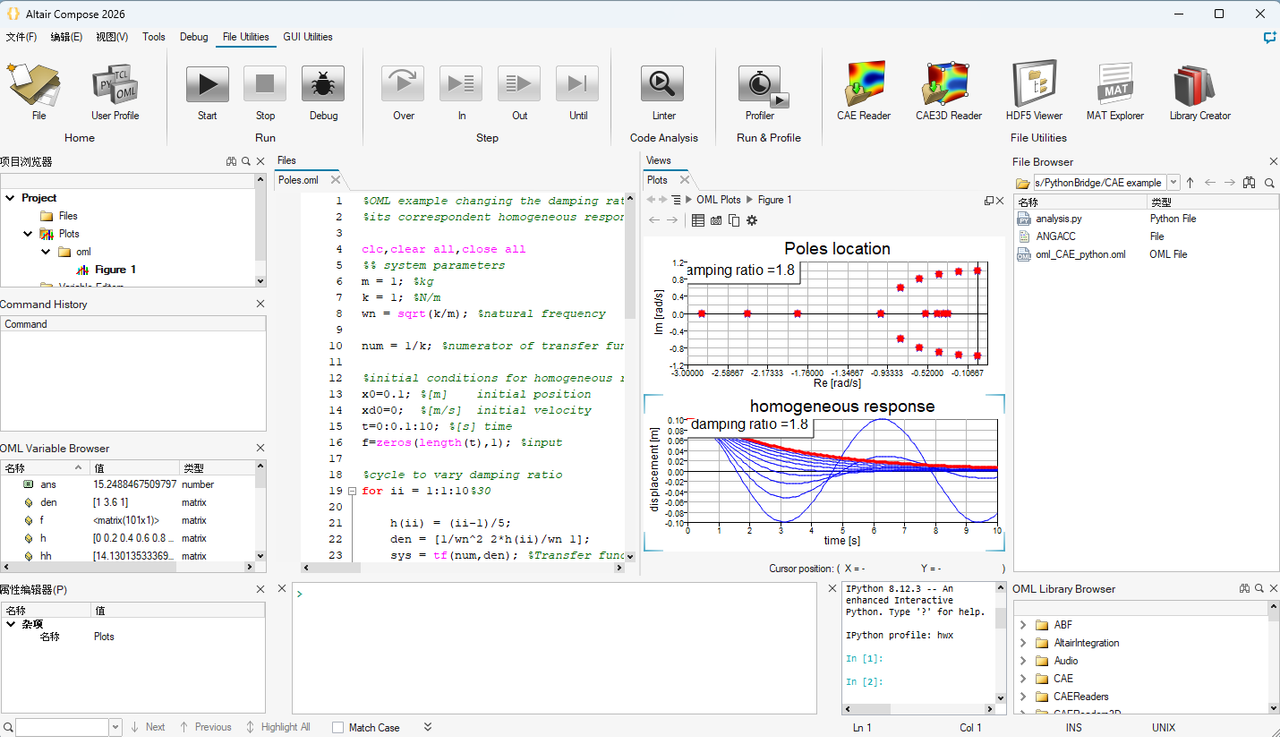Click the Highlight All button
The width and height of the screenshot is (1280, 737).
pos(278,727)
